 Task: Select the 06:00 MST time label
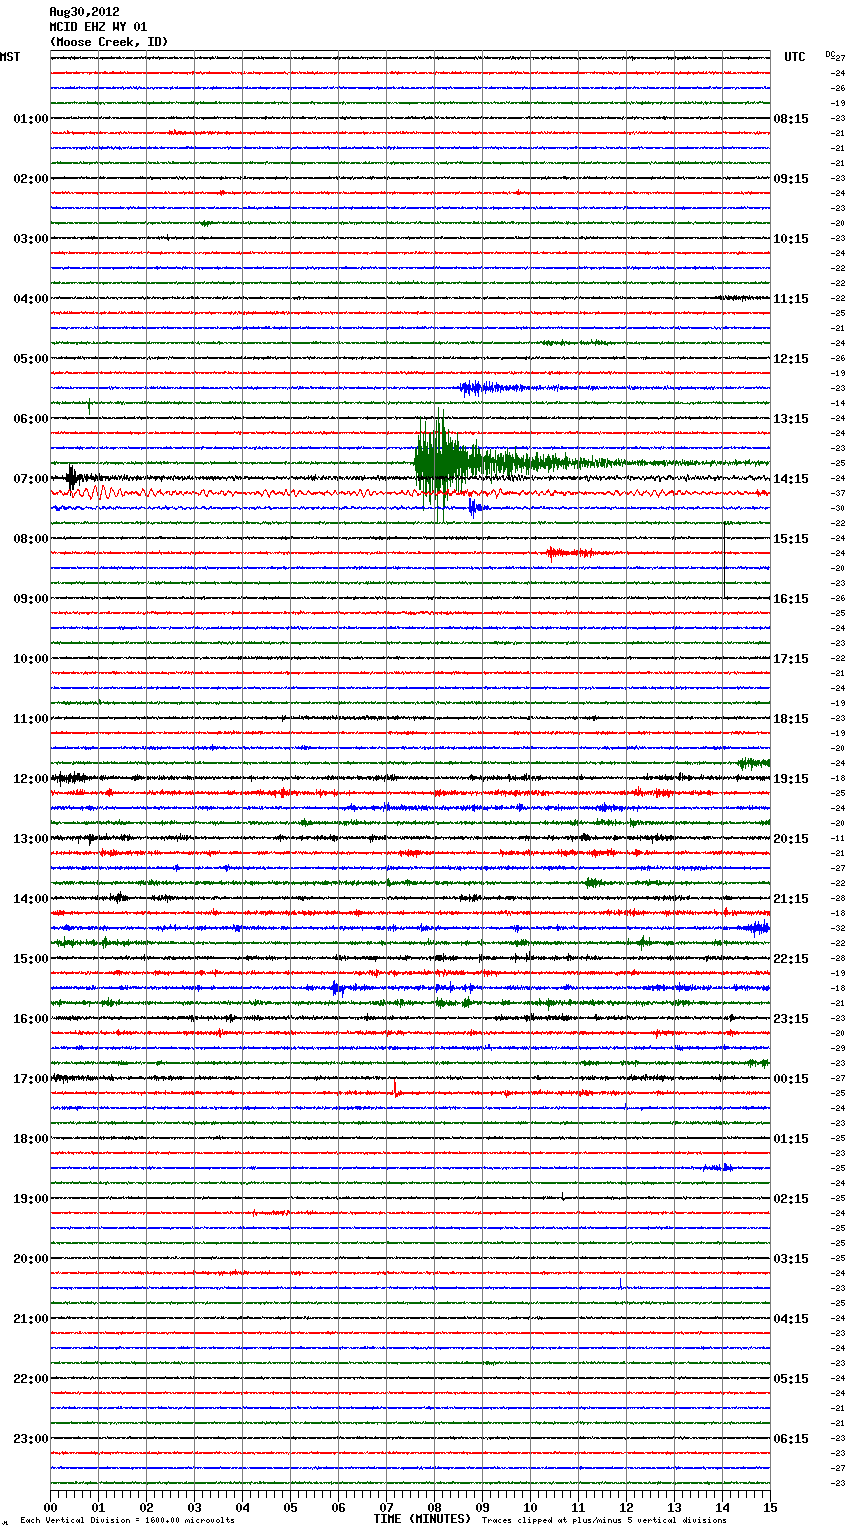(x=30, y=419)
